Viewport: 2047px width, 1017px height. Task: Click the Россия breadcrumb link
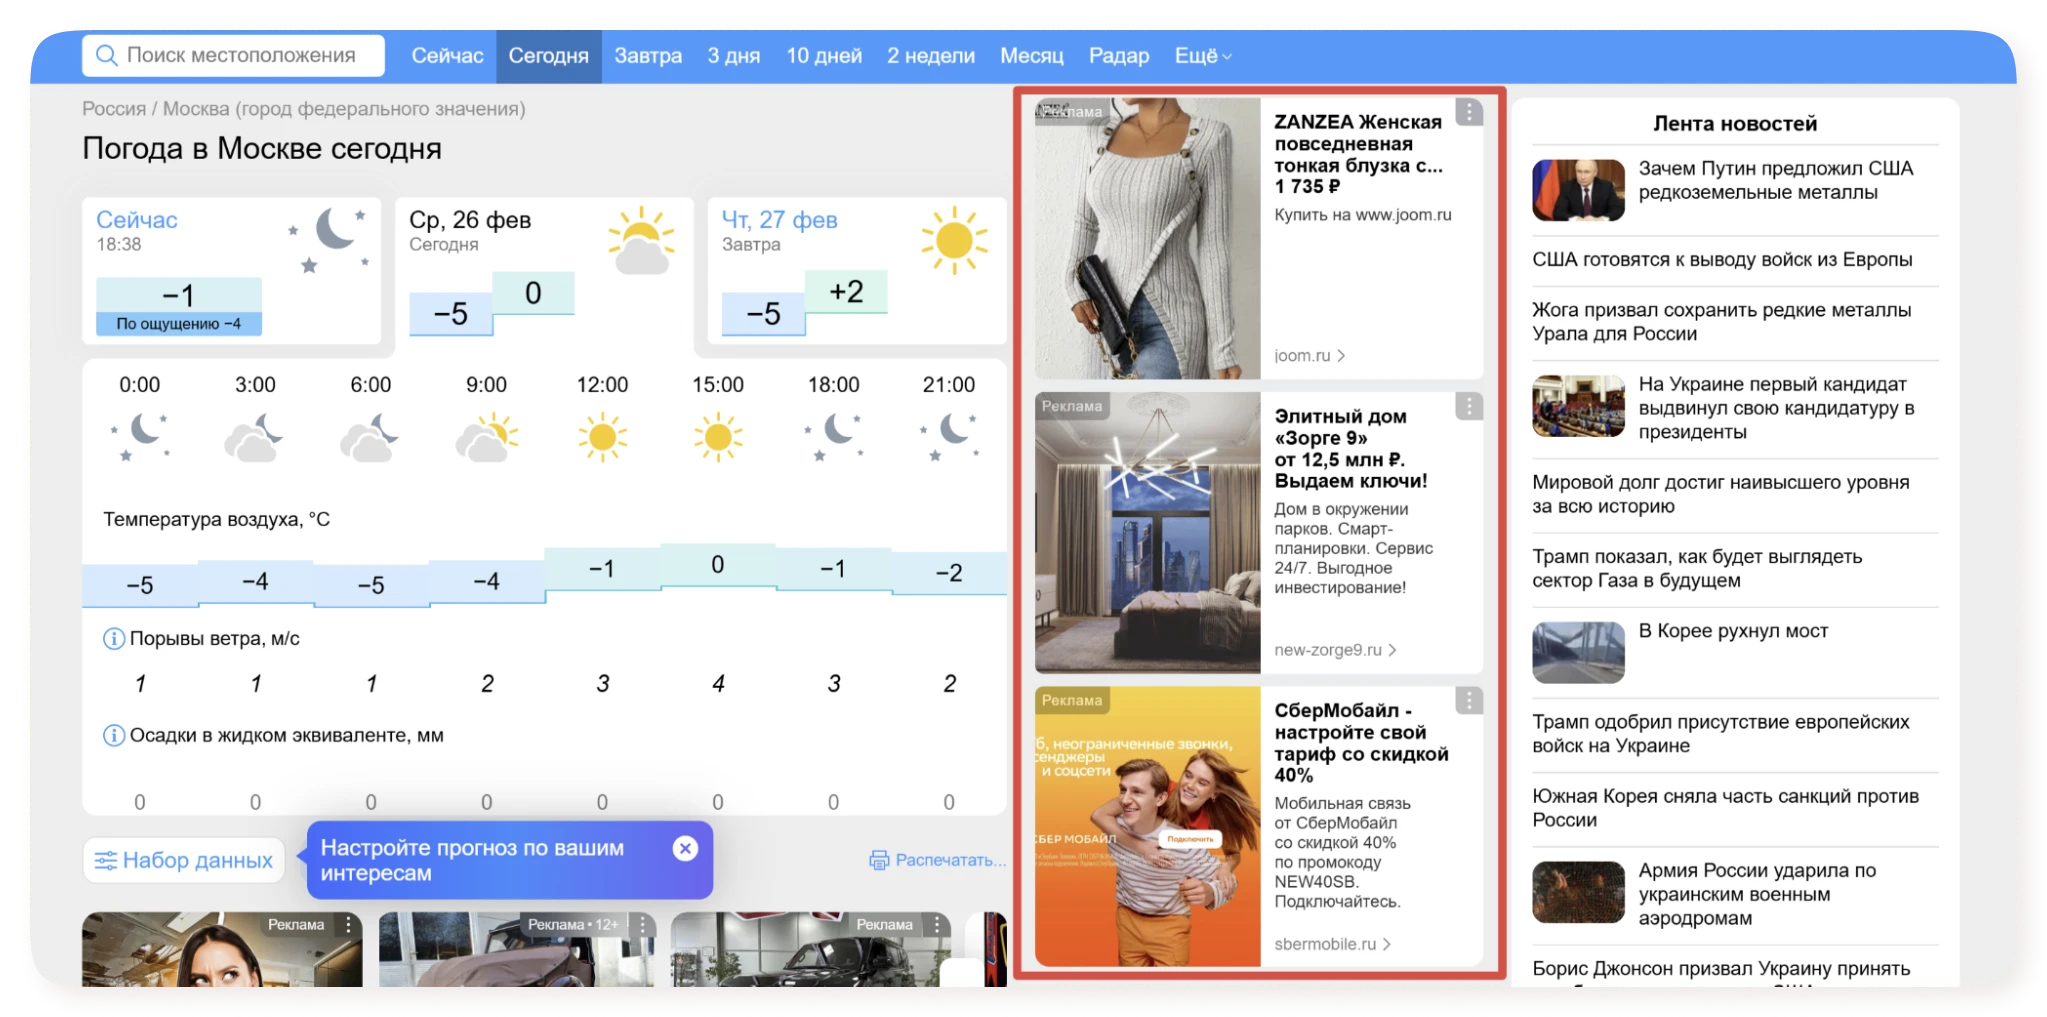113,109
